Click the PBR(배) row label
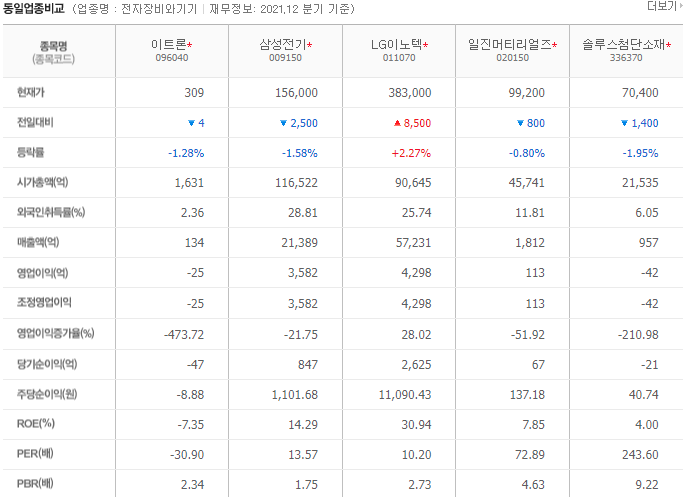Viewport: 684px width, 497px height. 35,483
